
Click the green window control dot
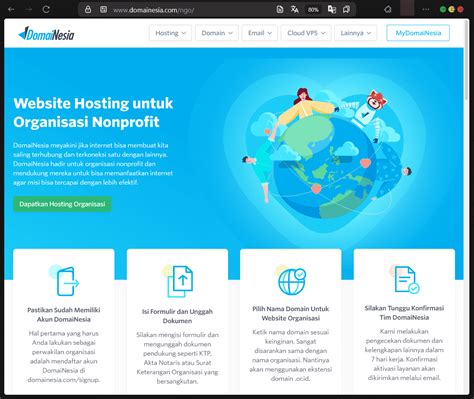point(443,9)
